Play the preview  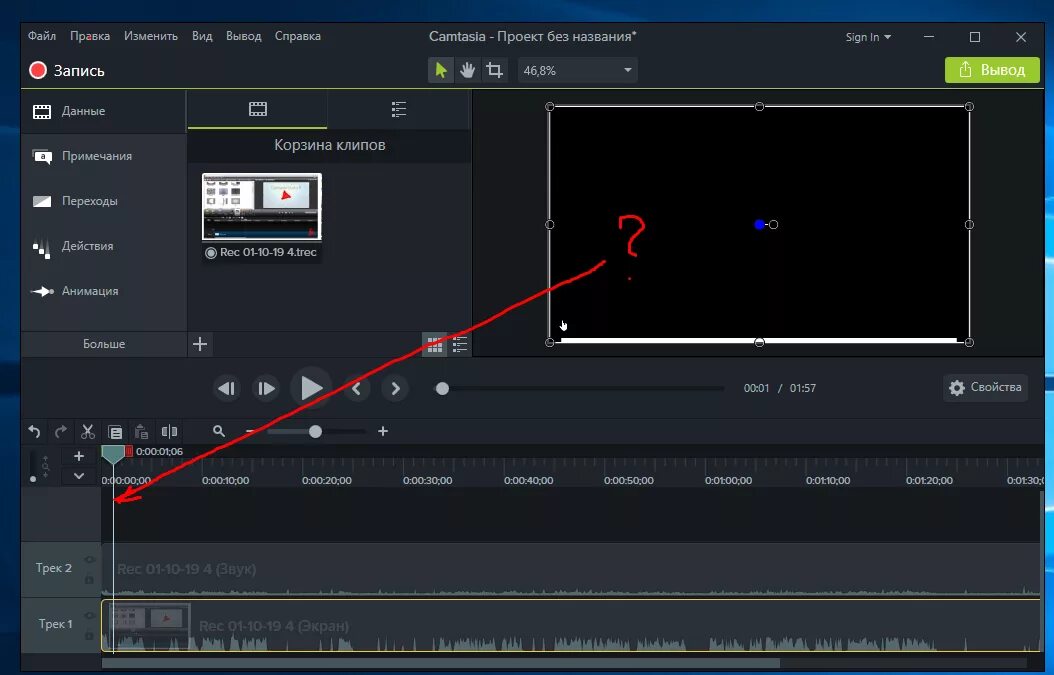click(311, 388)
